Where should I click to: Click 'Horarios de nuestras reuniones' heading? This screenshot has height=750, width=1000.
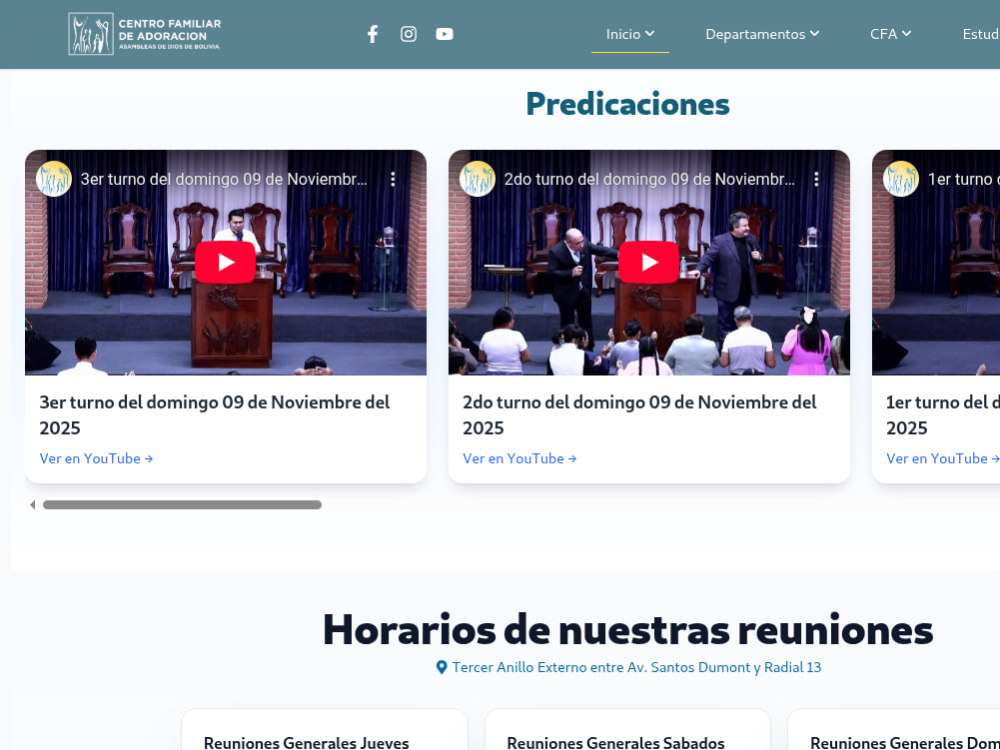point(628,629)
